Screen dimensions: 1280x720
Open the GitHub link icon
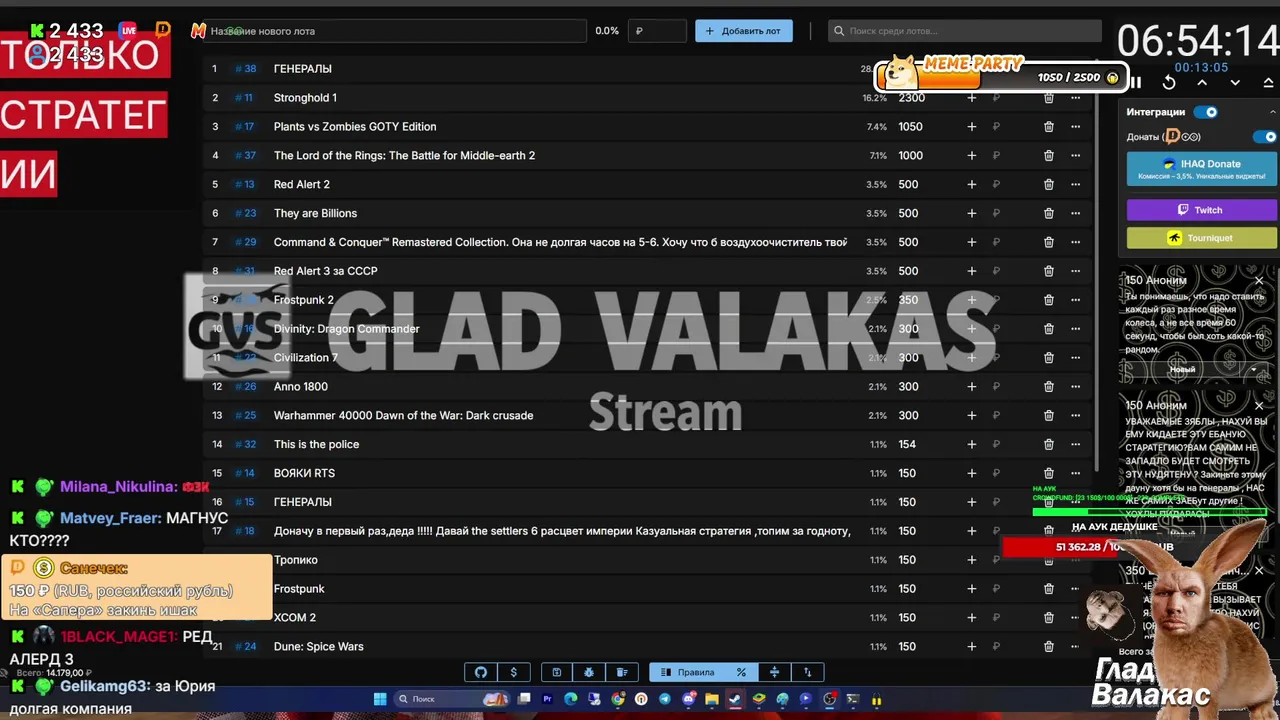(x=481, y=672)
